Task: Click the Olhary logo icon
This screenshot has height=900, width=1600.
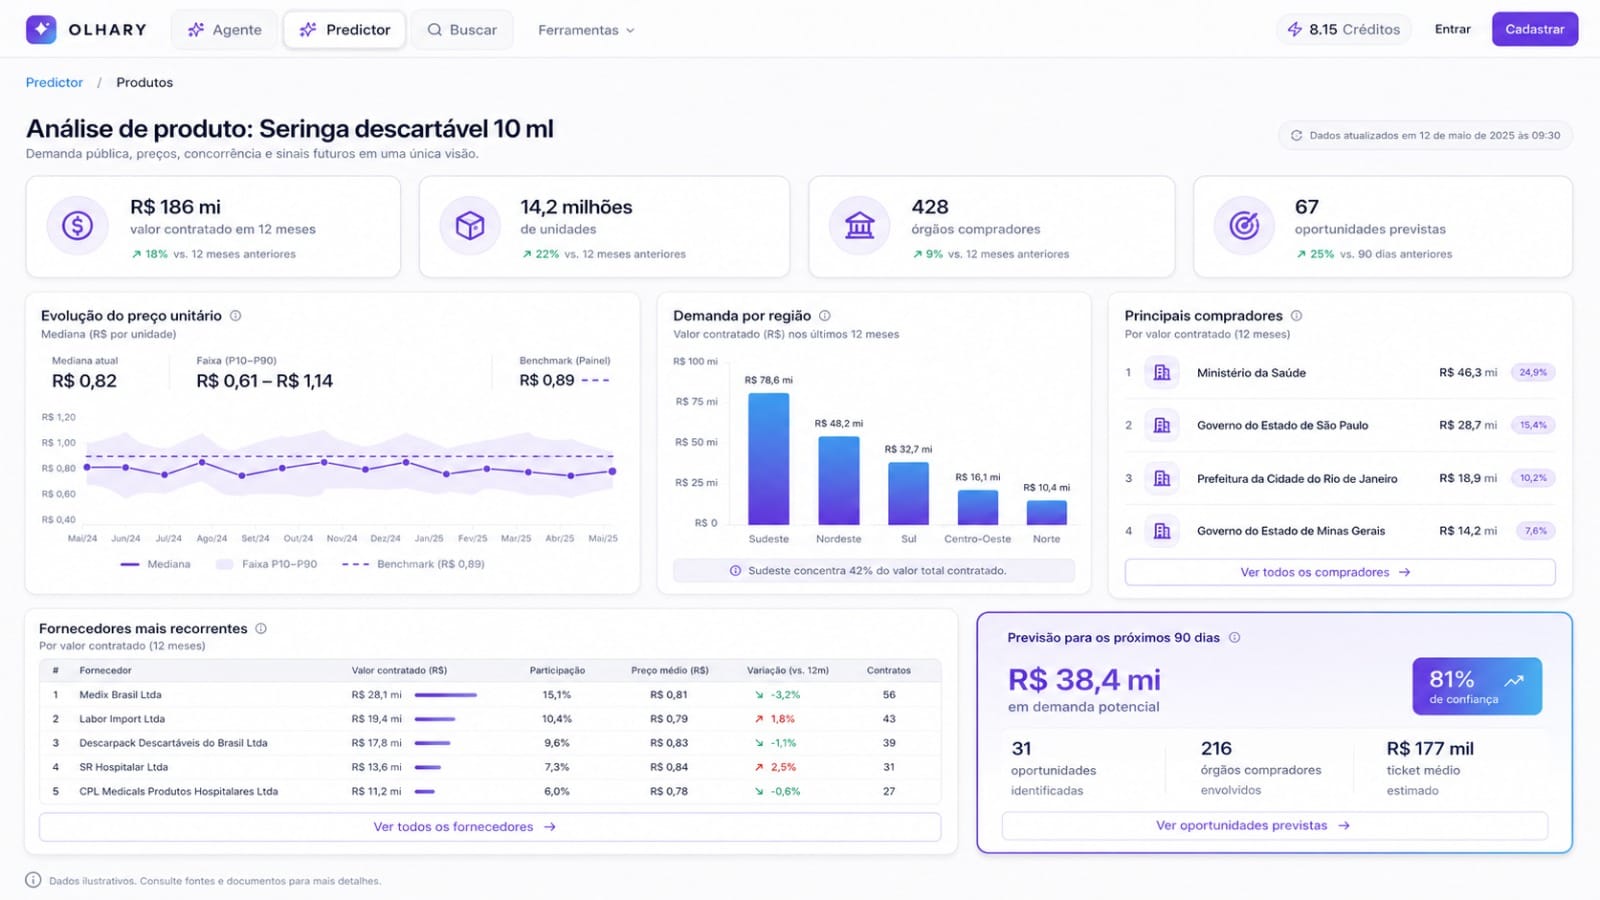Action: click(41, 30)
